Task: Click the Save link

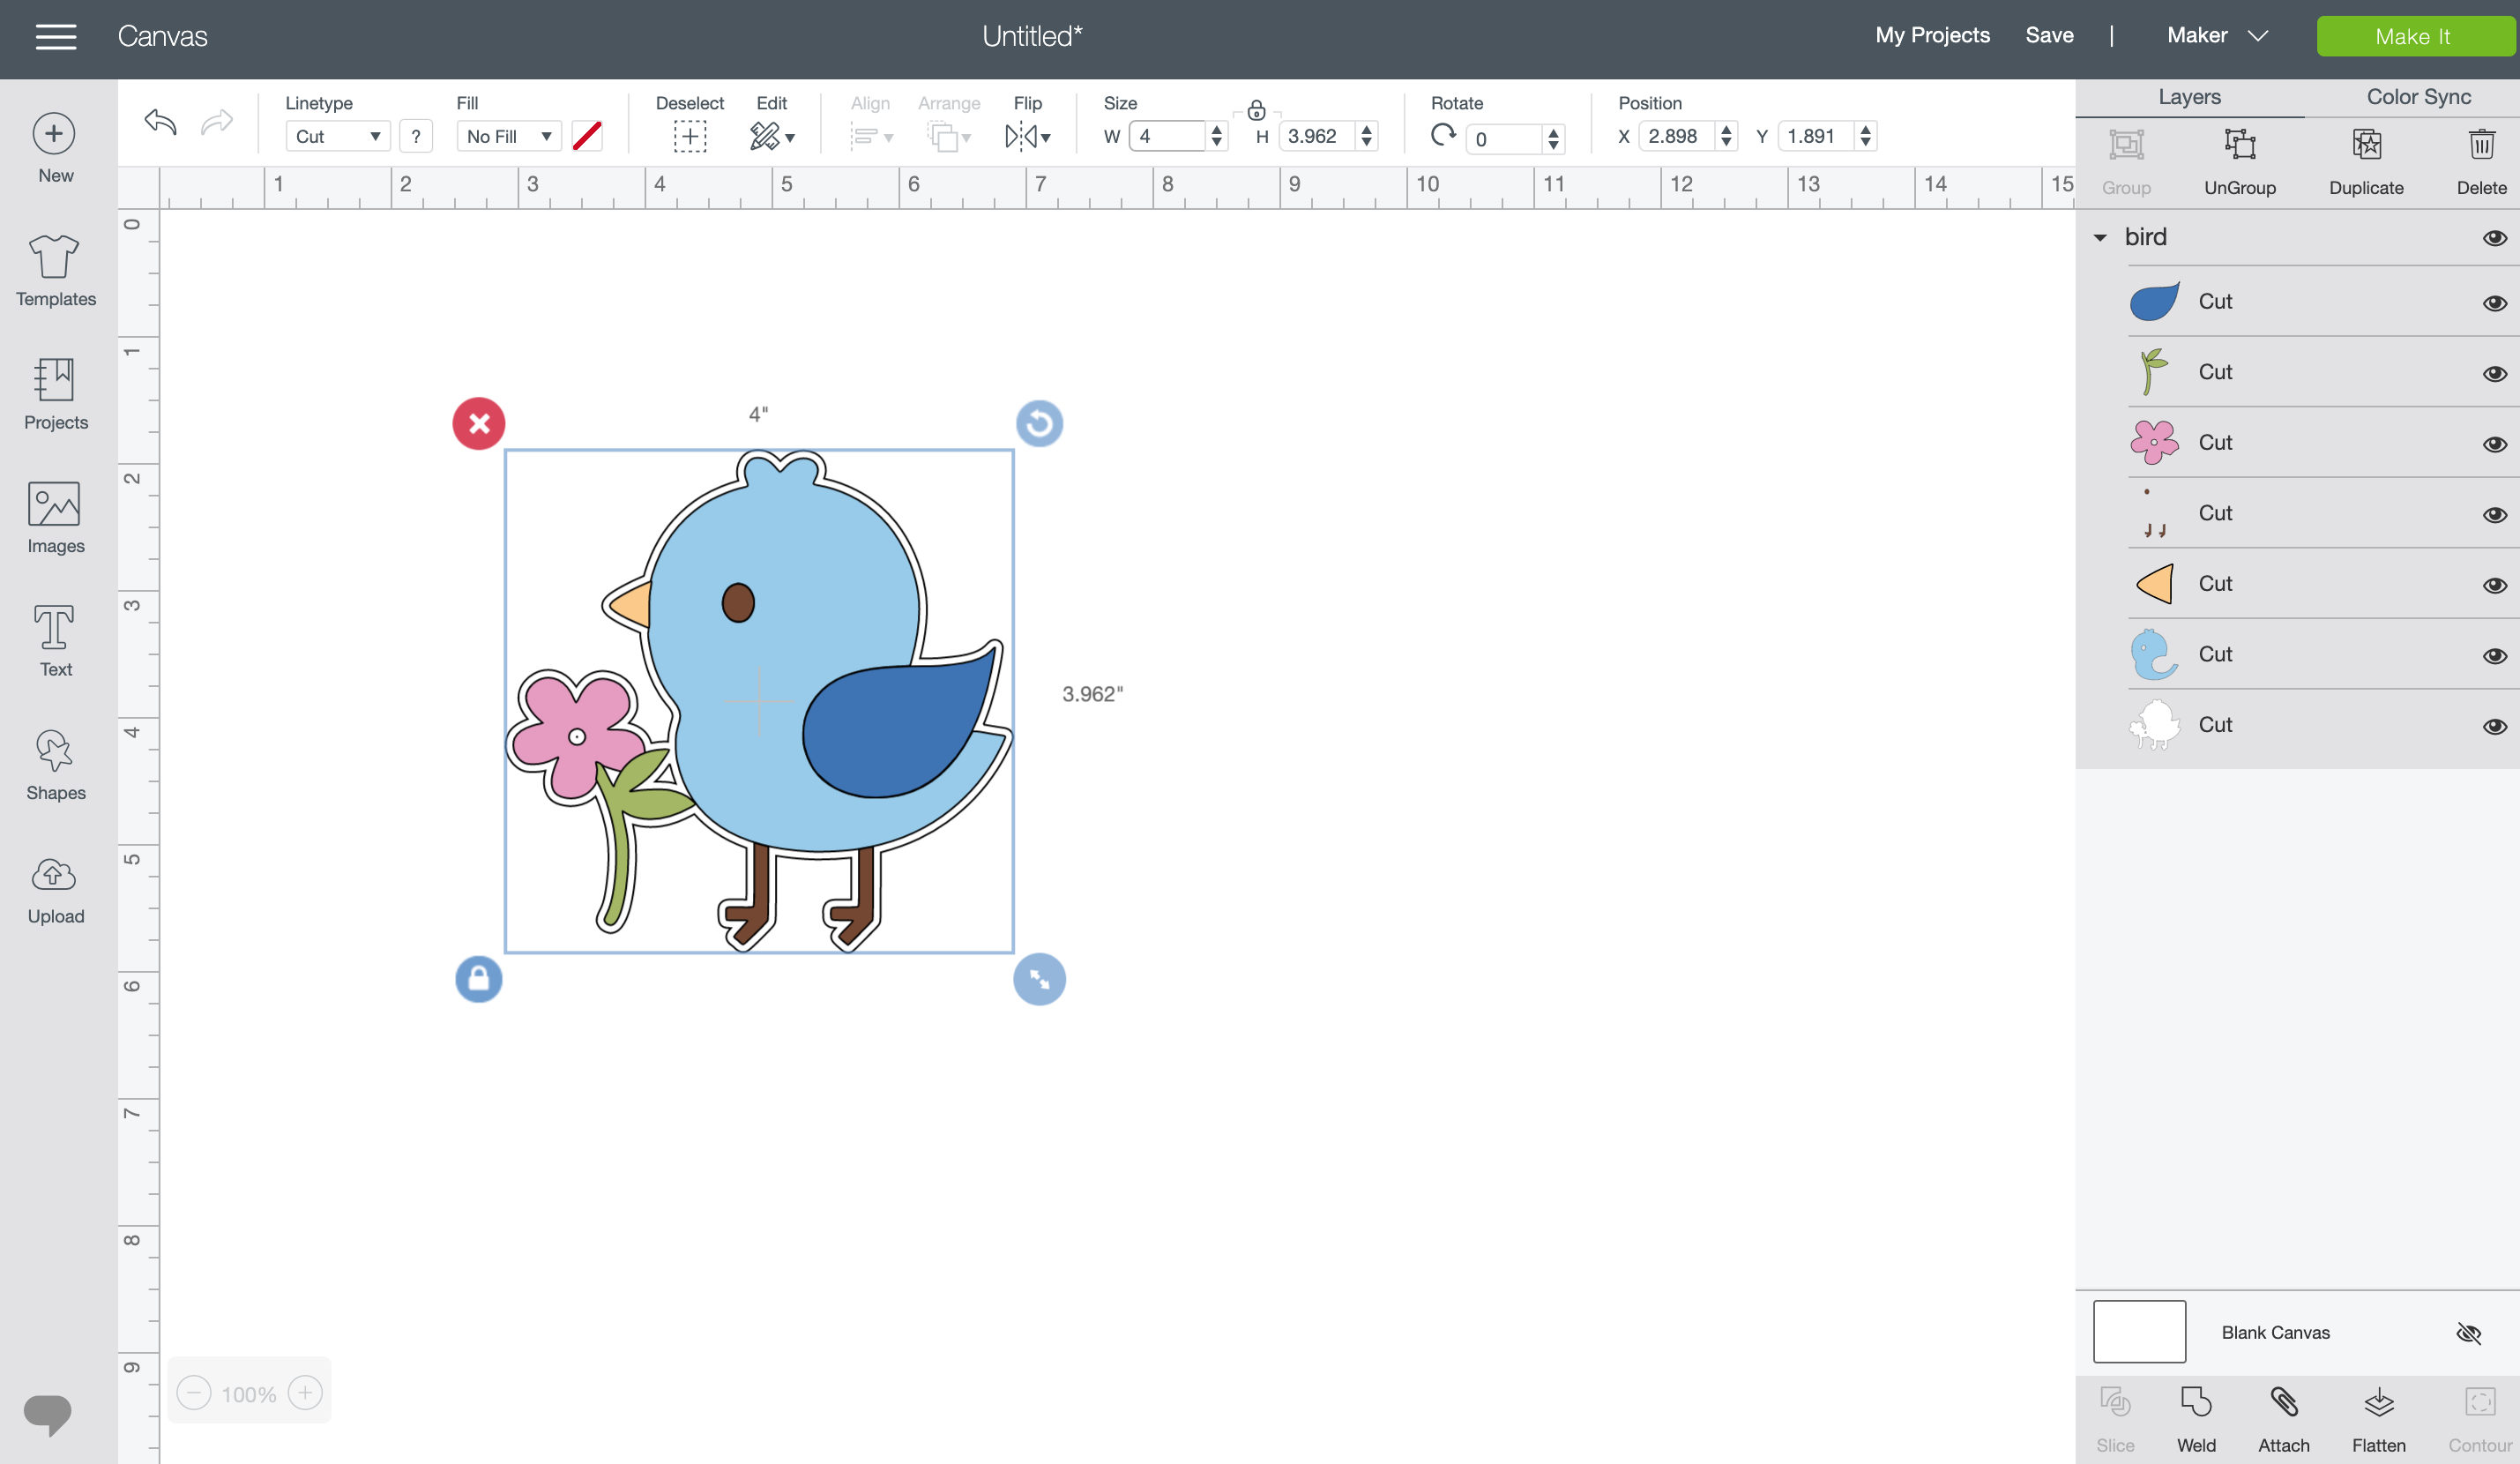Action: (x=2049, y=35)
